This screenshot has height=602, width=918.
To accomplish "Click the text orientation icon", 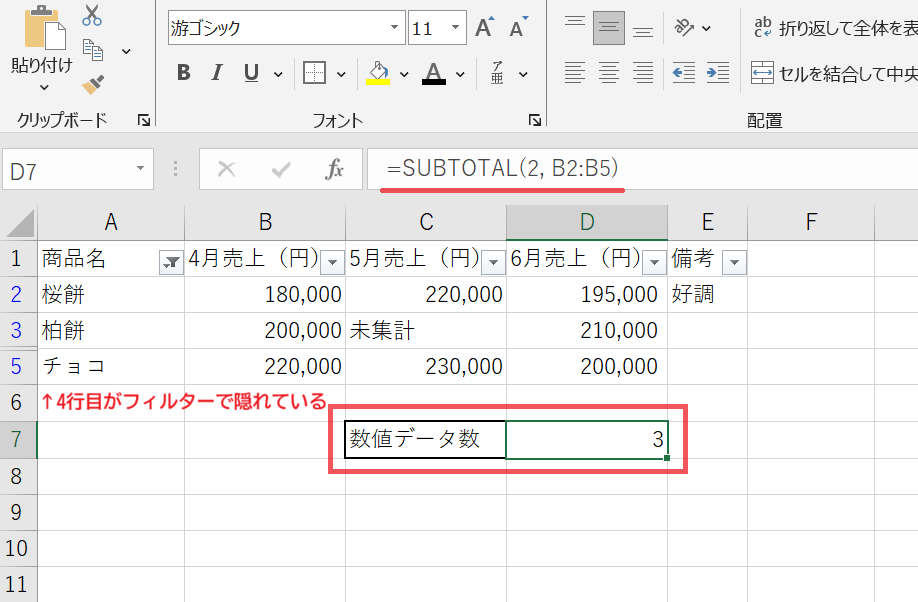I will [684, 28].
